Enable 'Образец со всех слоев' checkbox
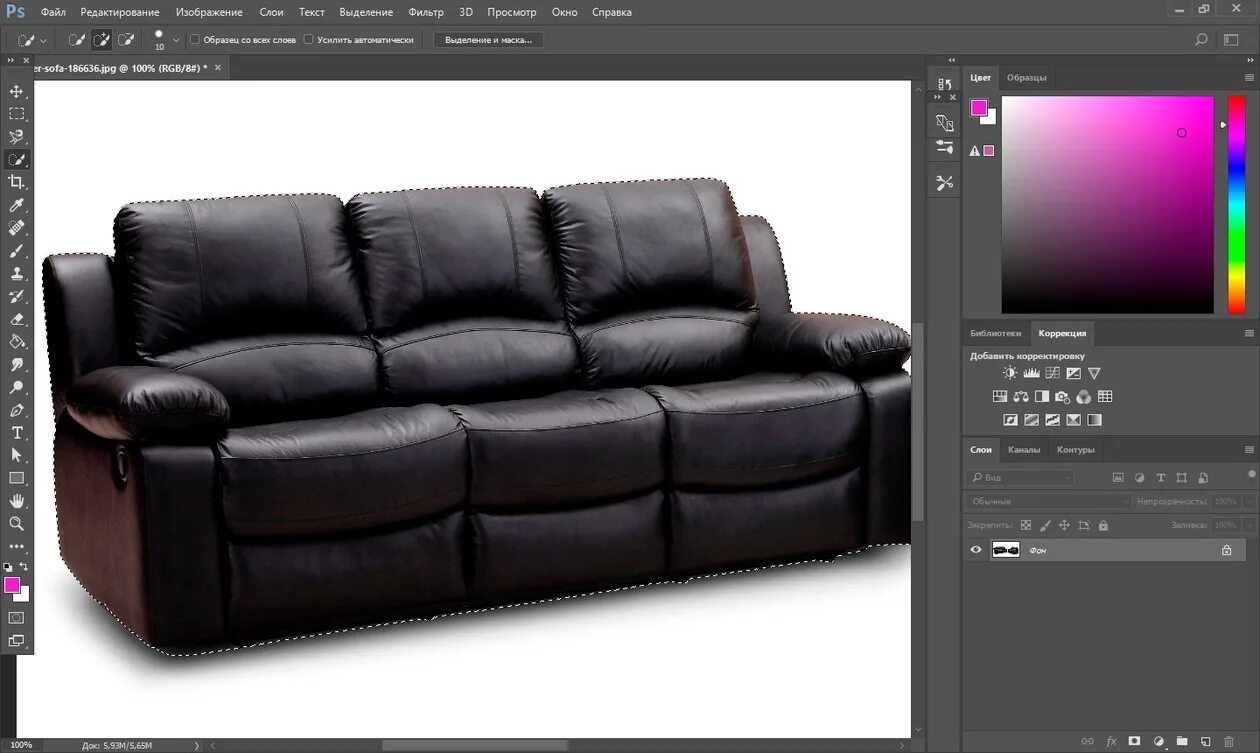This screenshot has height=753, width=1260. click(195, 40)
